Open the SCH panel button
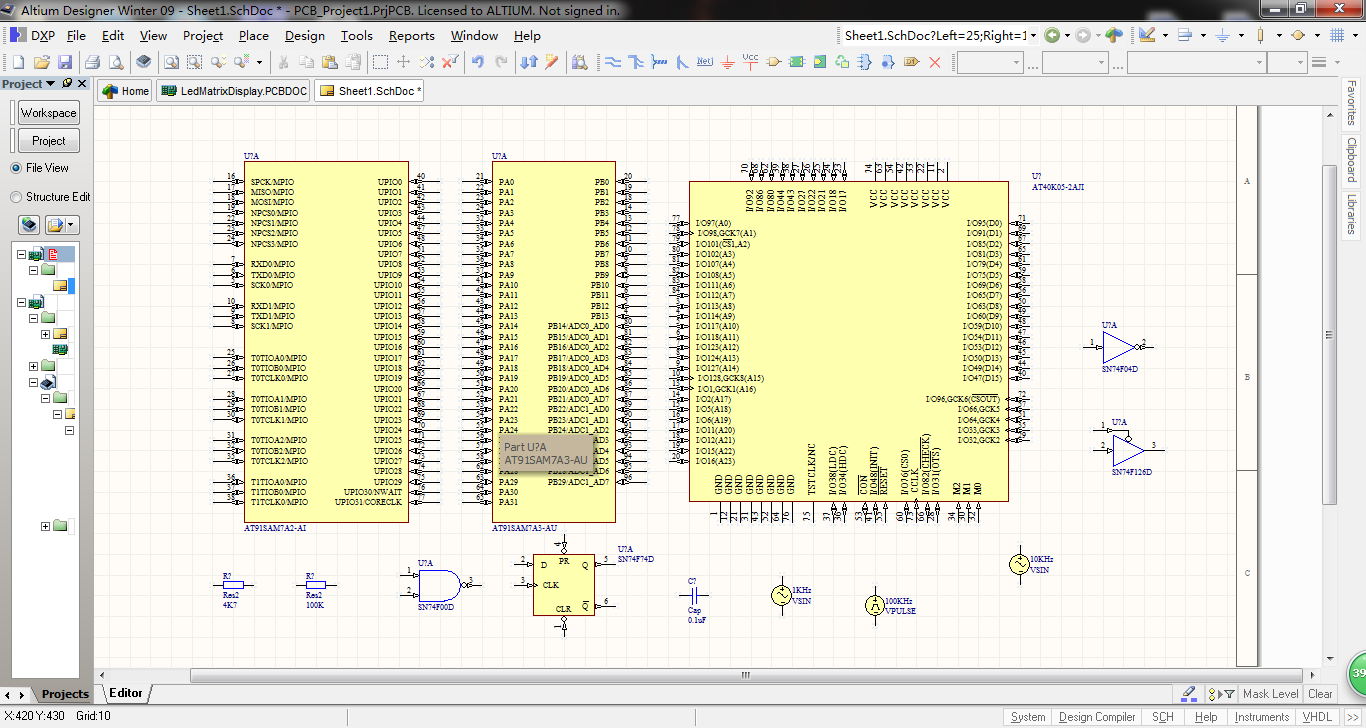The image size is (1366, 728). click(x=1162, y=717)
